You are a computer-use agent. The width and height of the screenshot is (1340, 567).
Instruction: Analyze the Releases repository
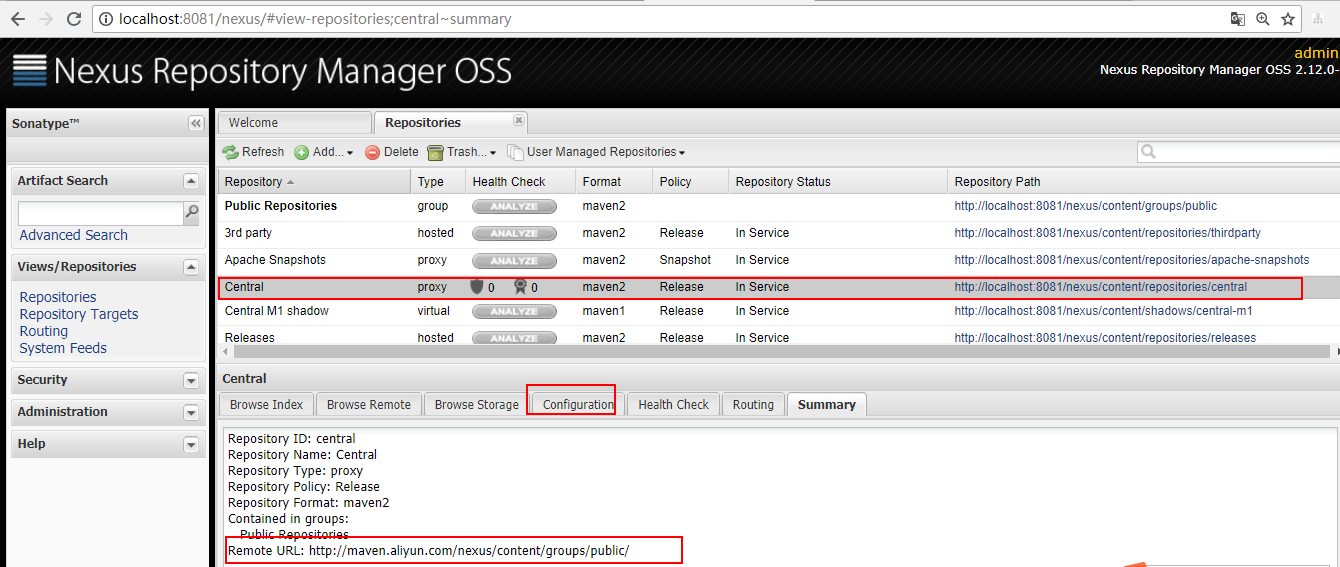[514, 339]
